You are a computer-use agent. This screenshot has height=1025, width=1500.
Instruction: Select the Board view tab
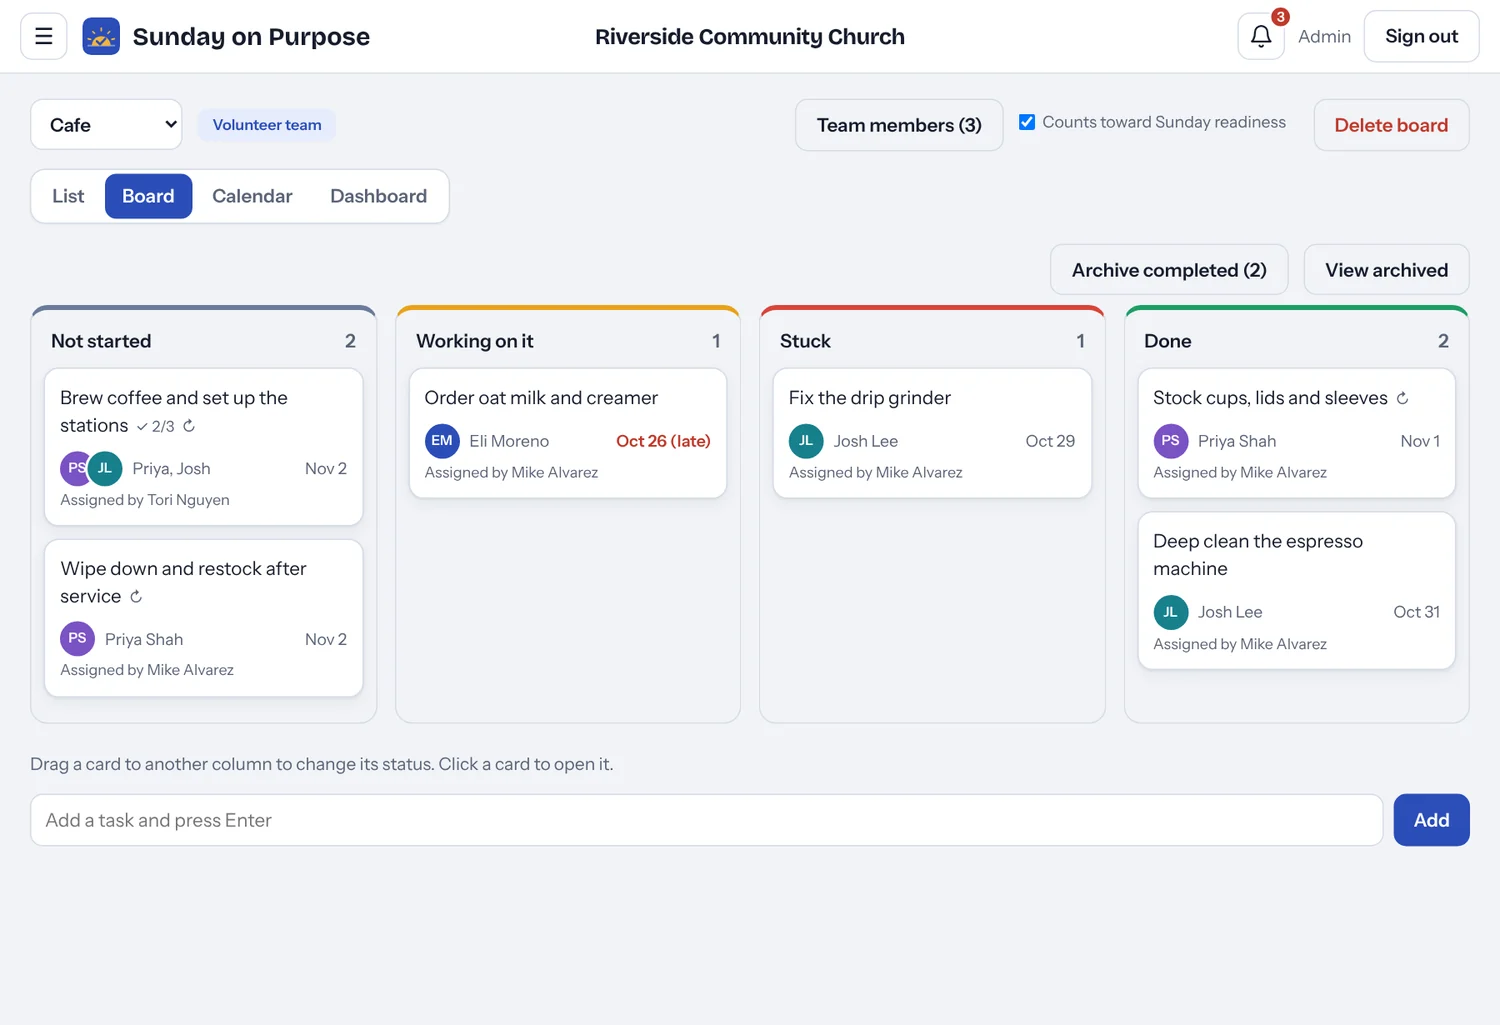pos(148,196)
